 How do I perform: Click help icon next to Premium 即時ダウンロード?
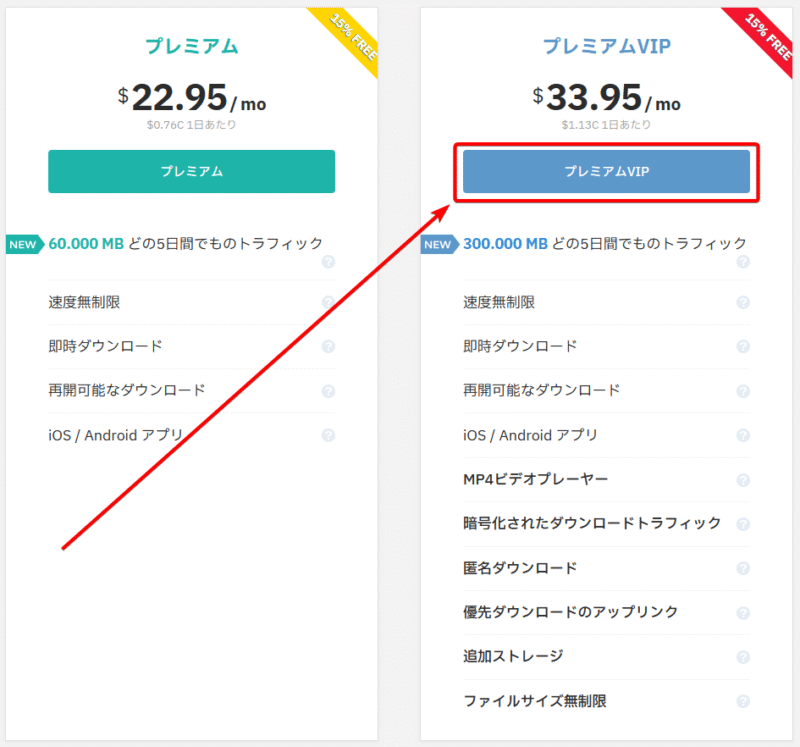click(x=328, y=346)
